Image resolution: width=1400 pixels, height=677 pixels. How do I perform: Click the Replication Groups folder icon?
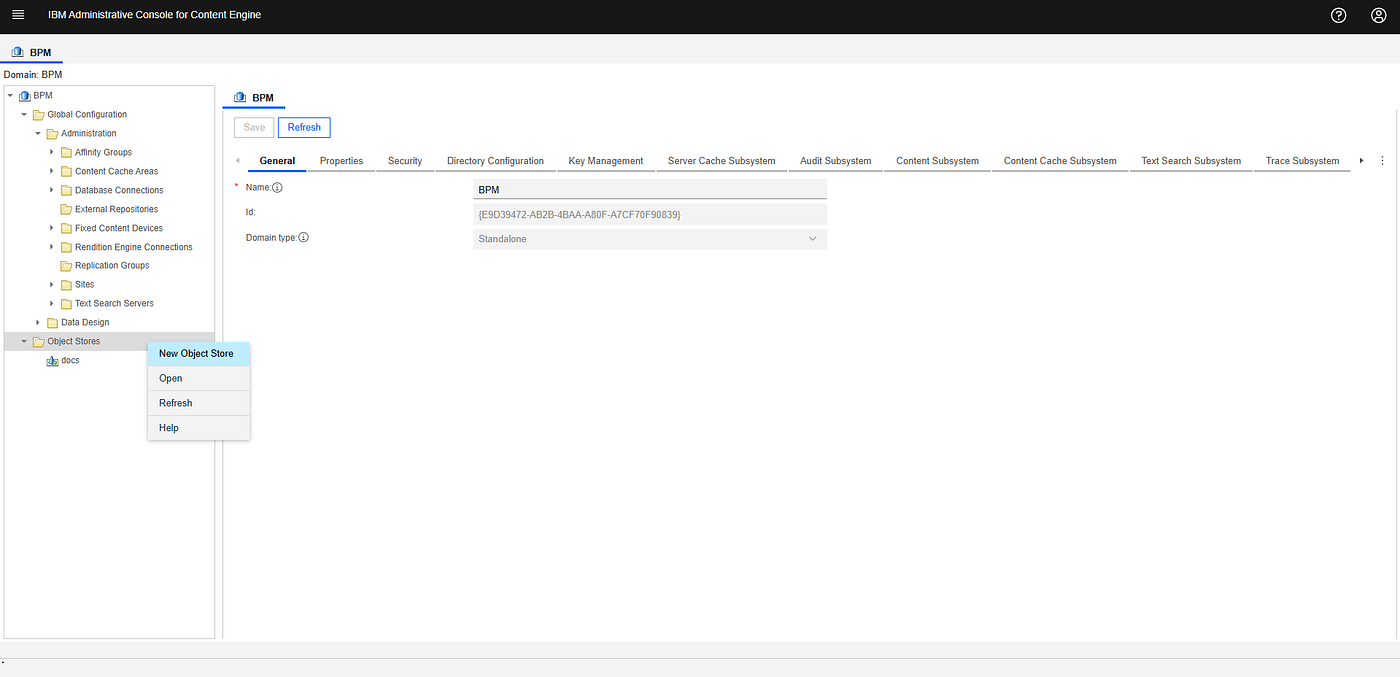tap(66, 266)
